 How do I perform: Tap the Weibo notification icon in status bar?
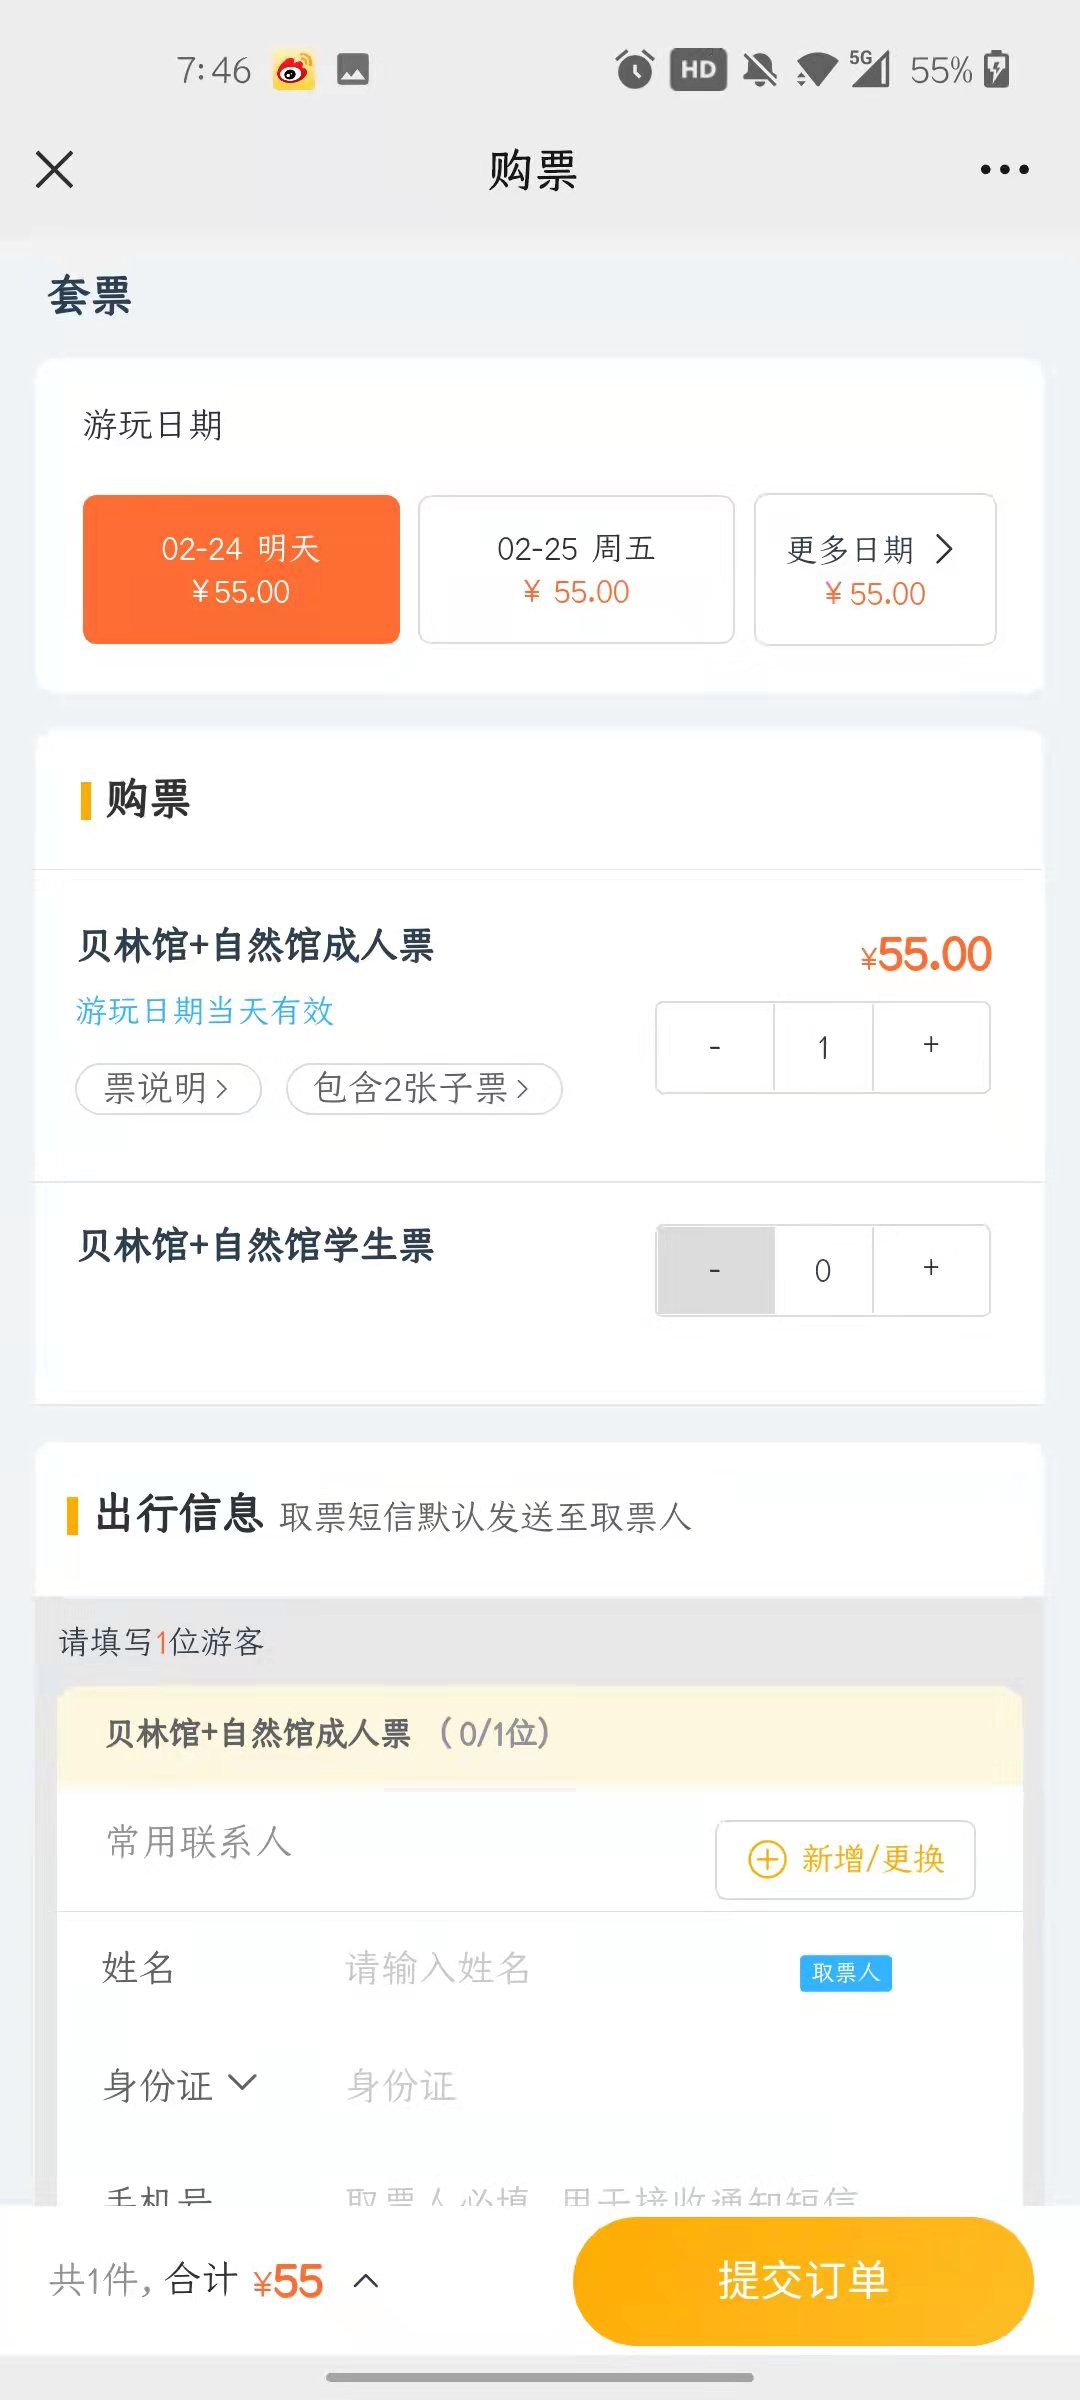294,70
